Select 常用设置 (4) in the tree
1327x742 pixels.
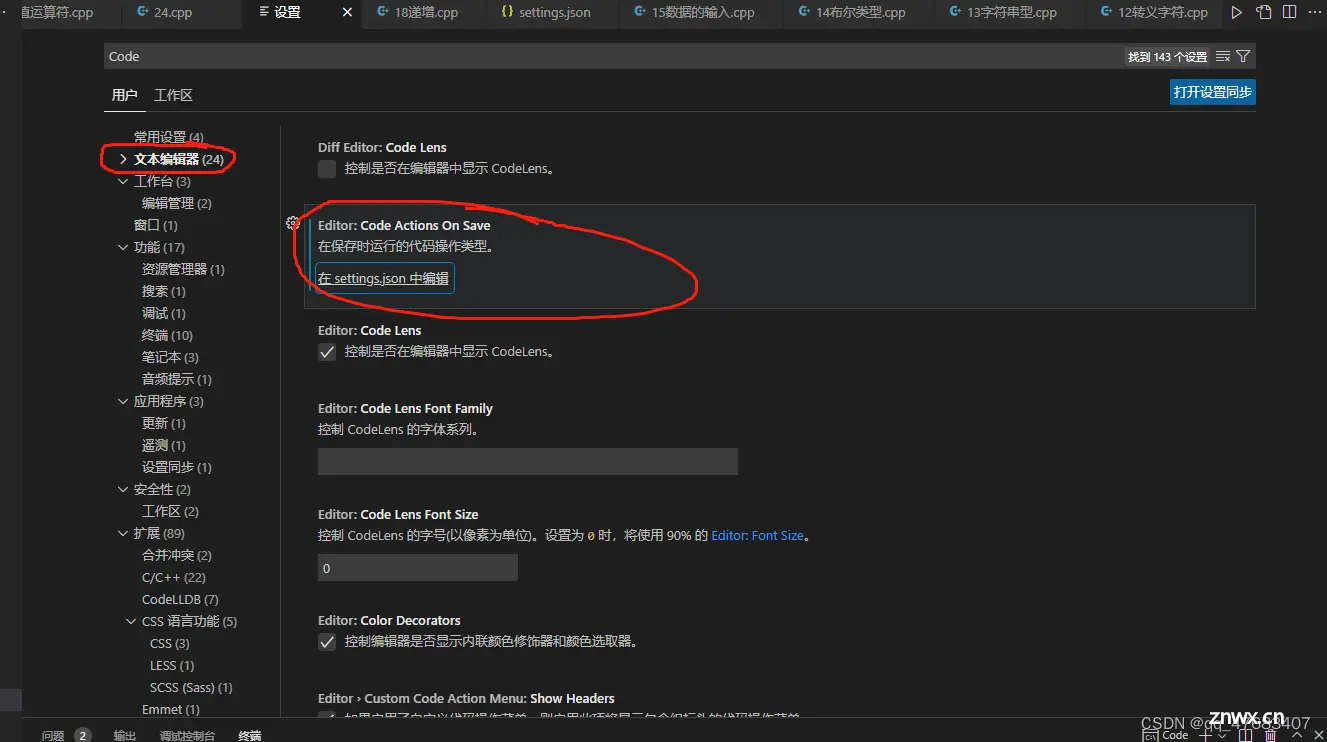(168, 137)
